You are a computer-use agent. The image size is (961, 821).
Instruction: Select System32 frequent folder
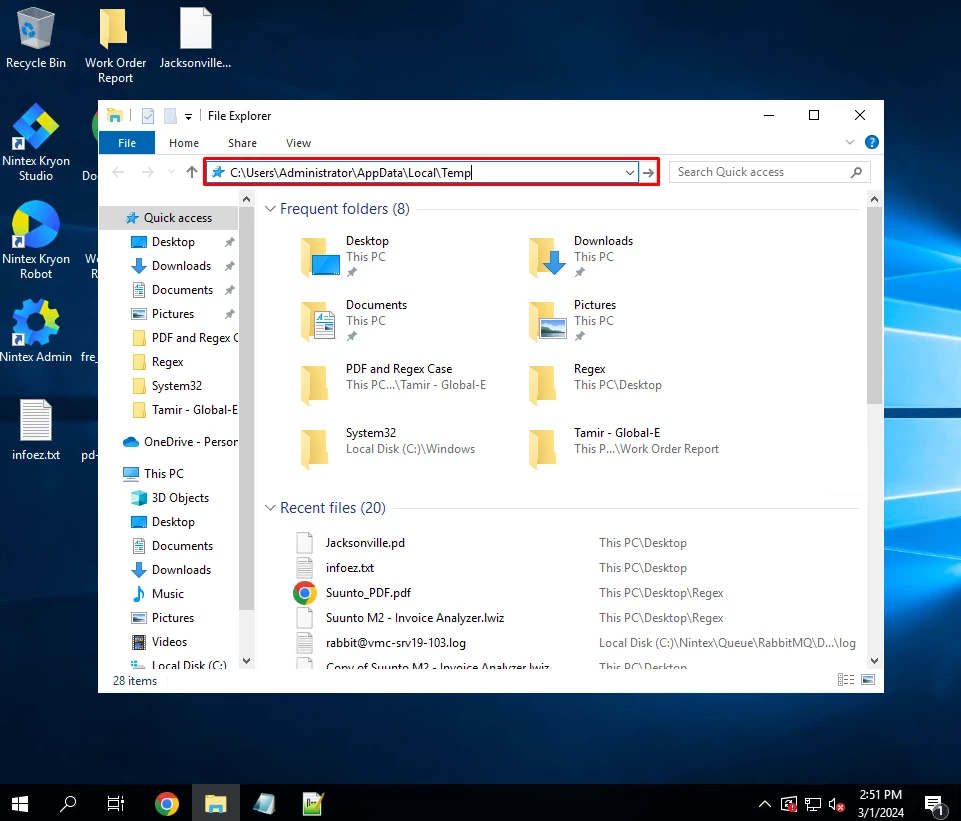[387, 449]
